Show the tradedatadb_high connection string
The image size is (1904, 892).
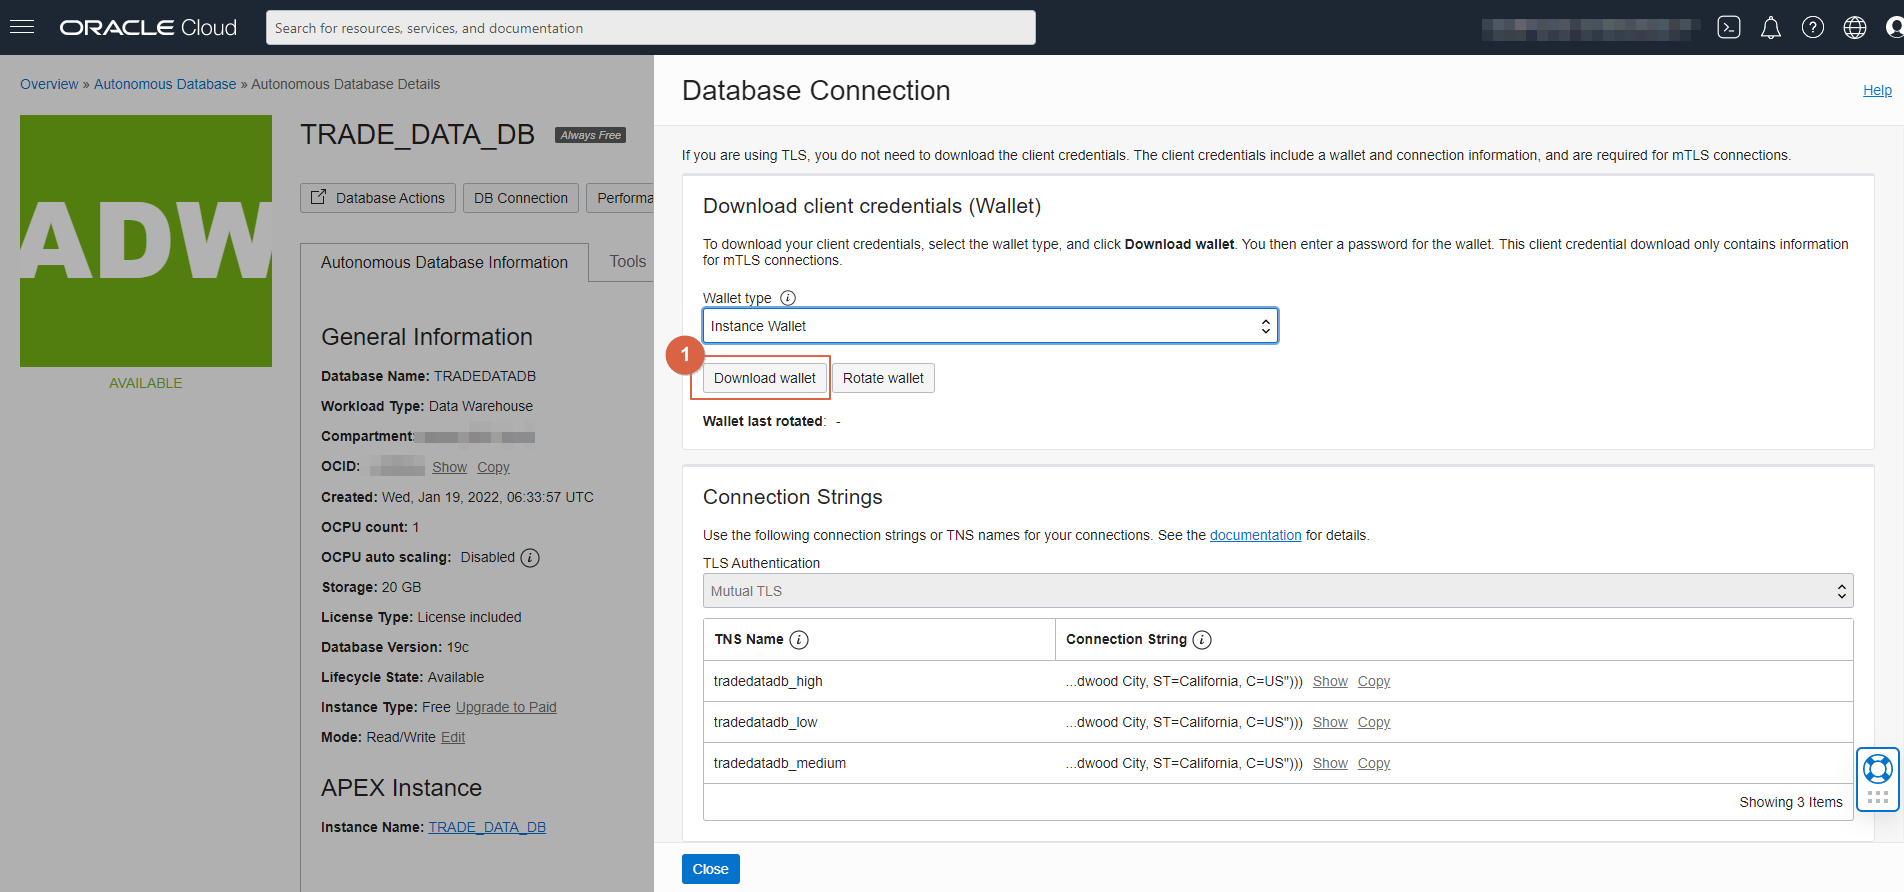(1330, 681)
